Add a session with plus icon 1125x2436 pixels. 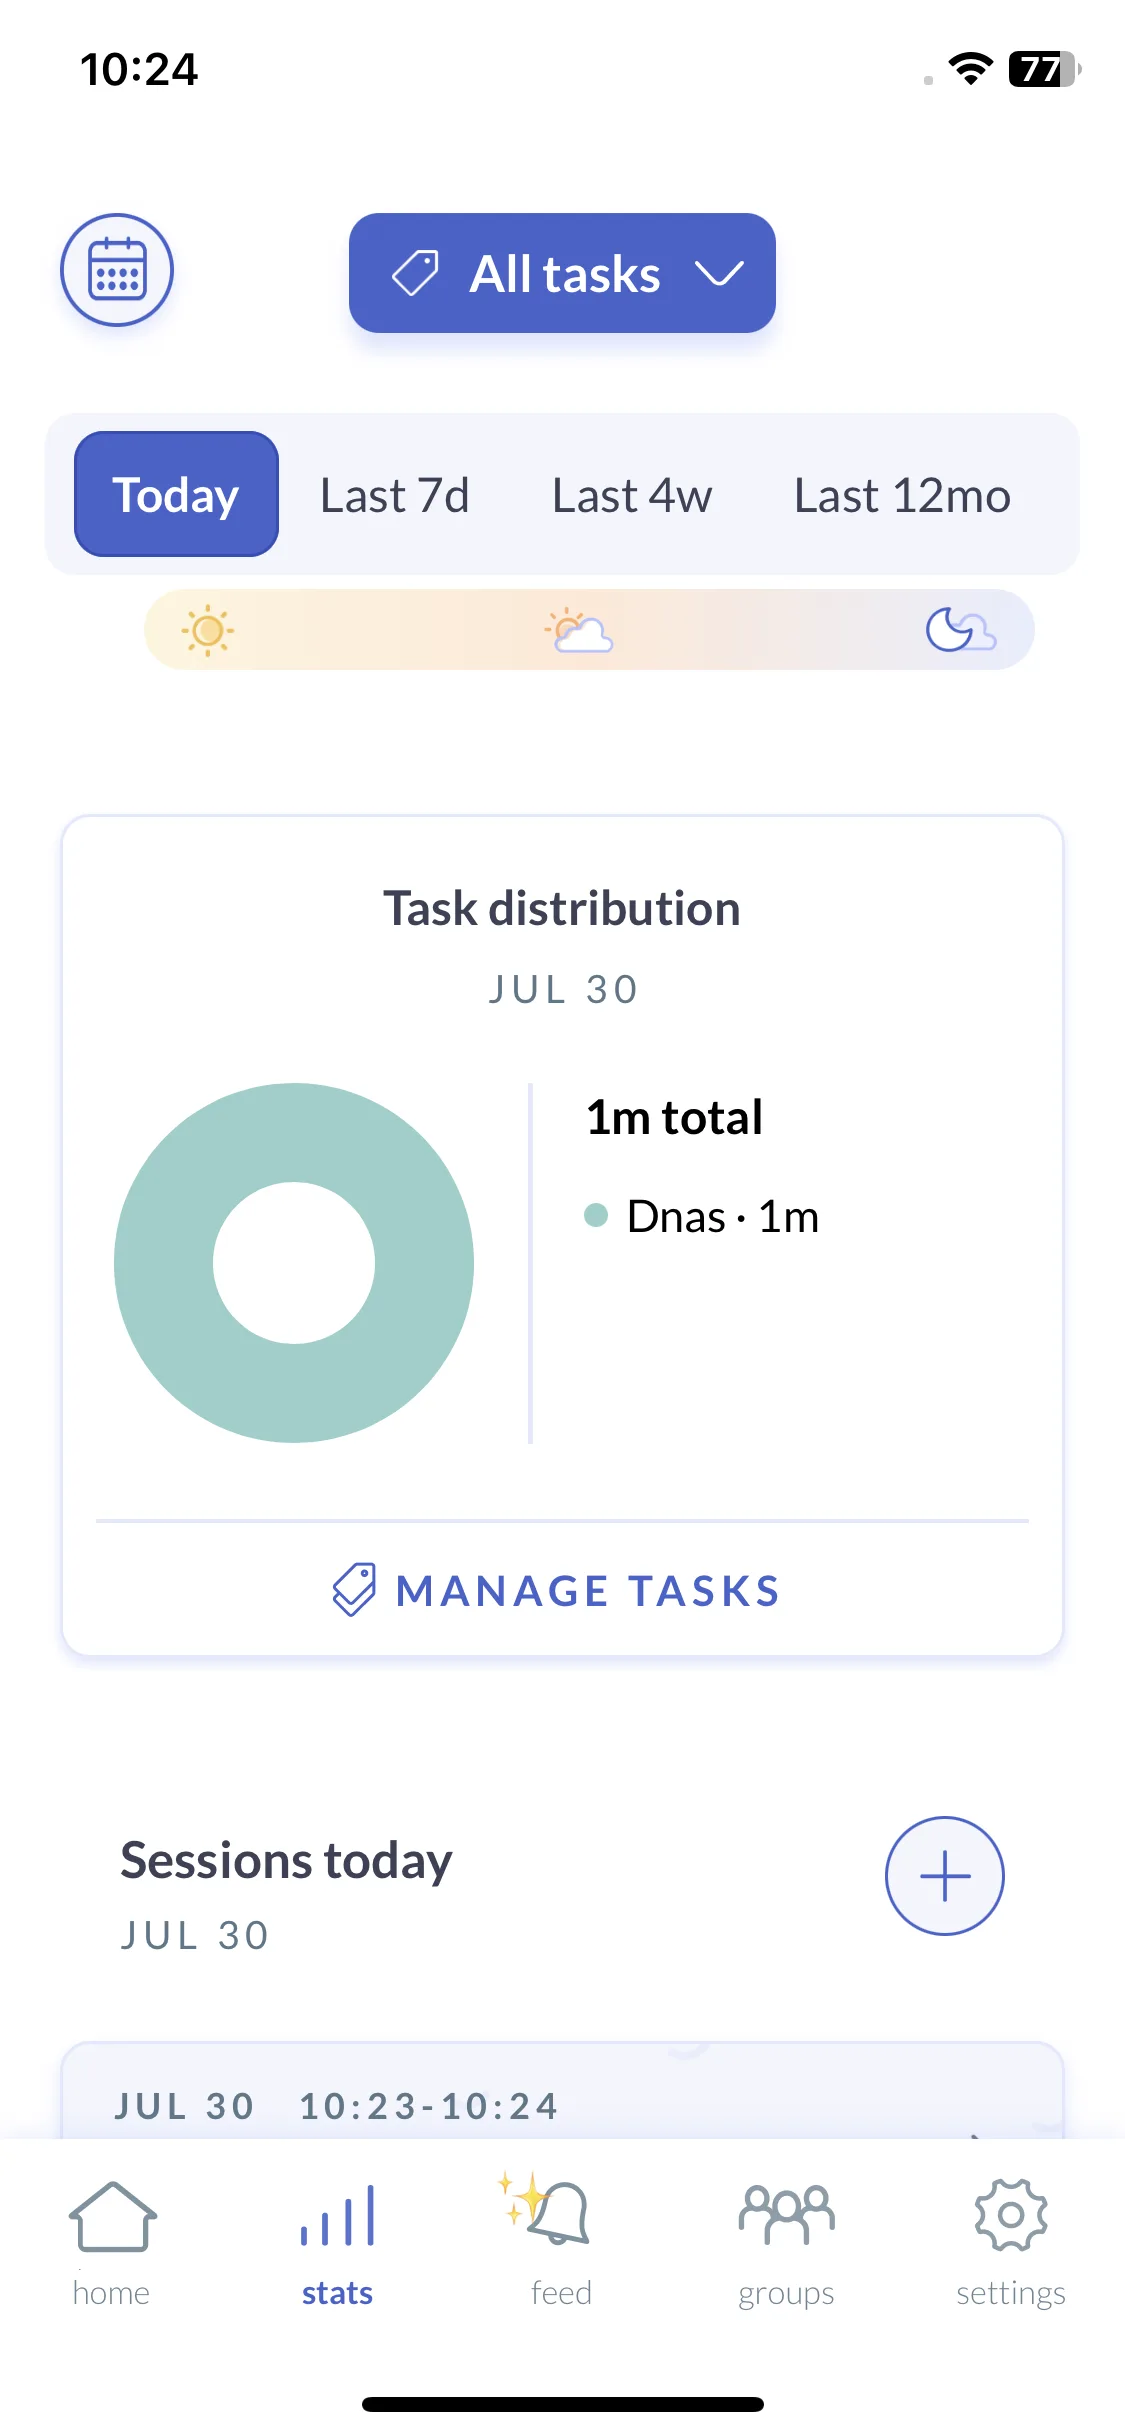point(944,1876)
